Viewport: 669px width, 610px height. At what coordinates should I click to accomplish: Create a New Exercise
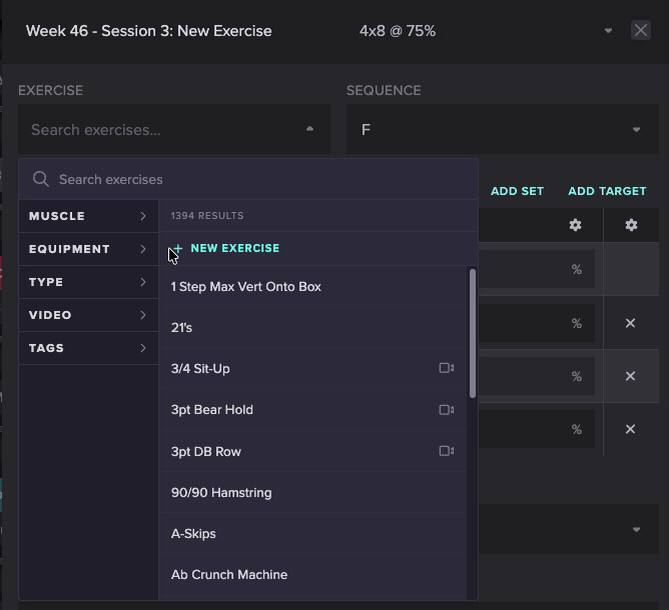point(235,248)
